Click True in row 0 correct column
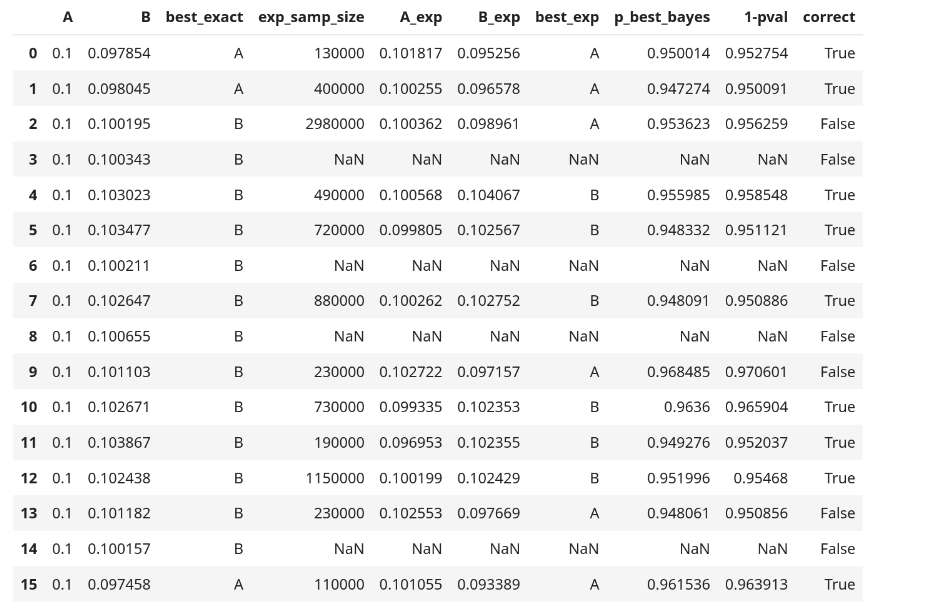Image resolution: width=925 pixels, height=608 pixels. click(x=839, y=54)
